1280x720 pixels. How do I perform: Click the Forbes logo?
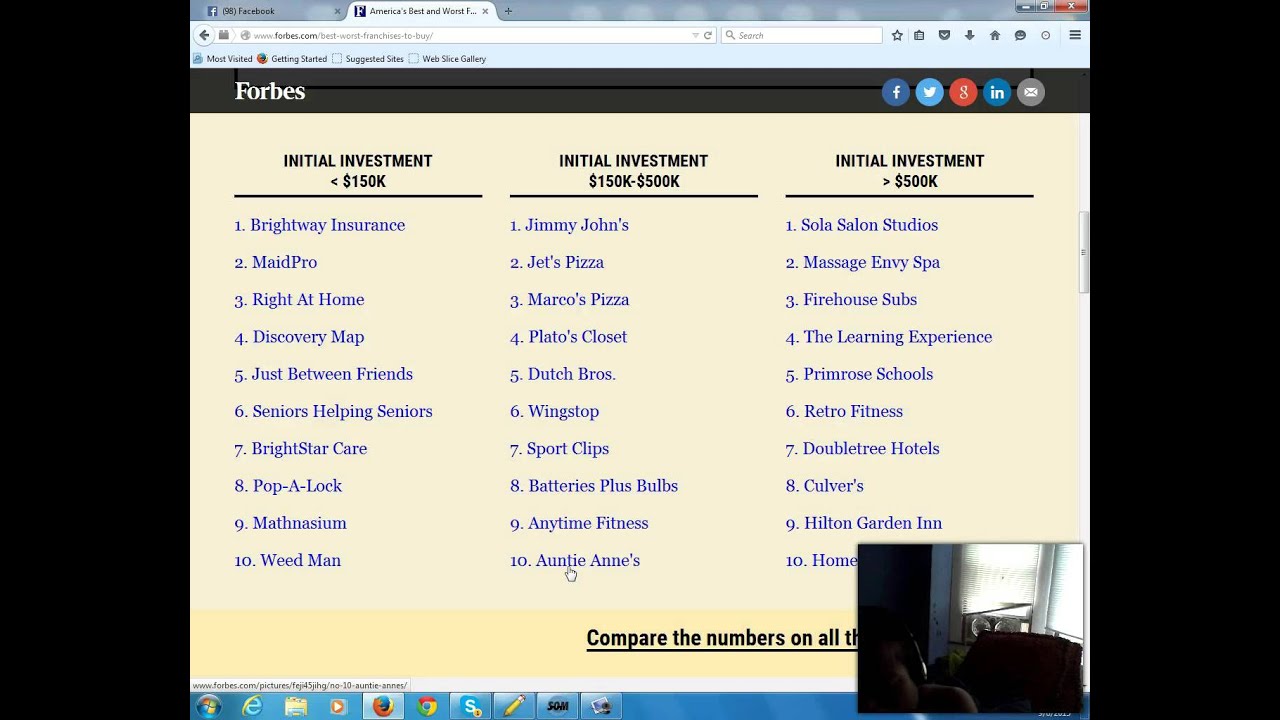(x=270, y=91)
